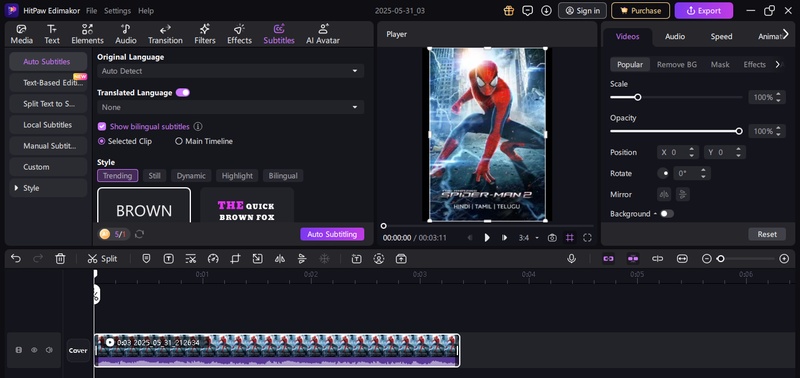
Task: Play the video preview
Action: click(487, 238)
